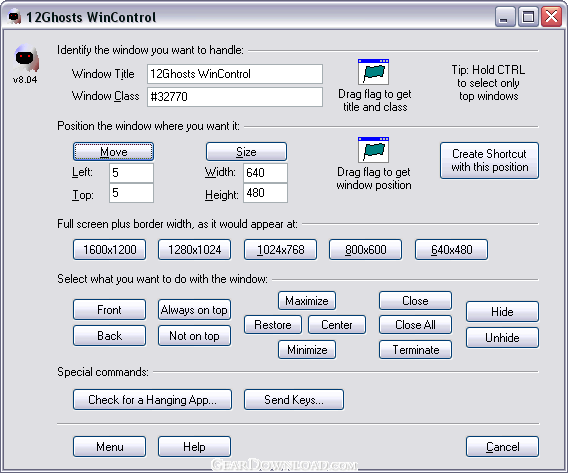Open the Send Keys dialog

[294, 399]
